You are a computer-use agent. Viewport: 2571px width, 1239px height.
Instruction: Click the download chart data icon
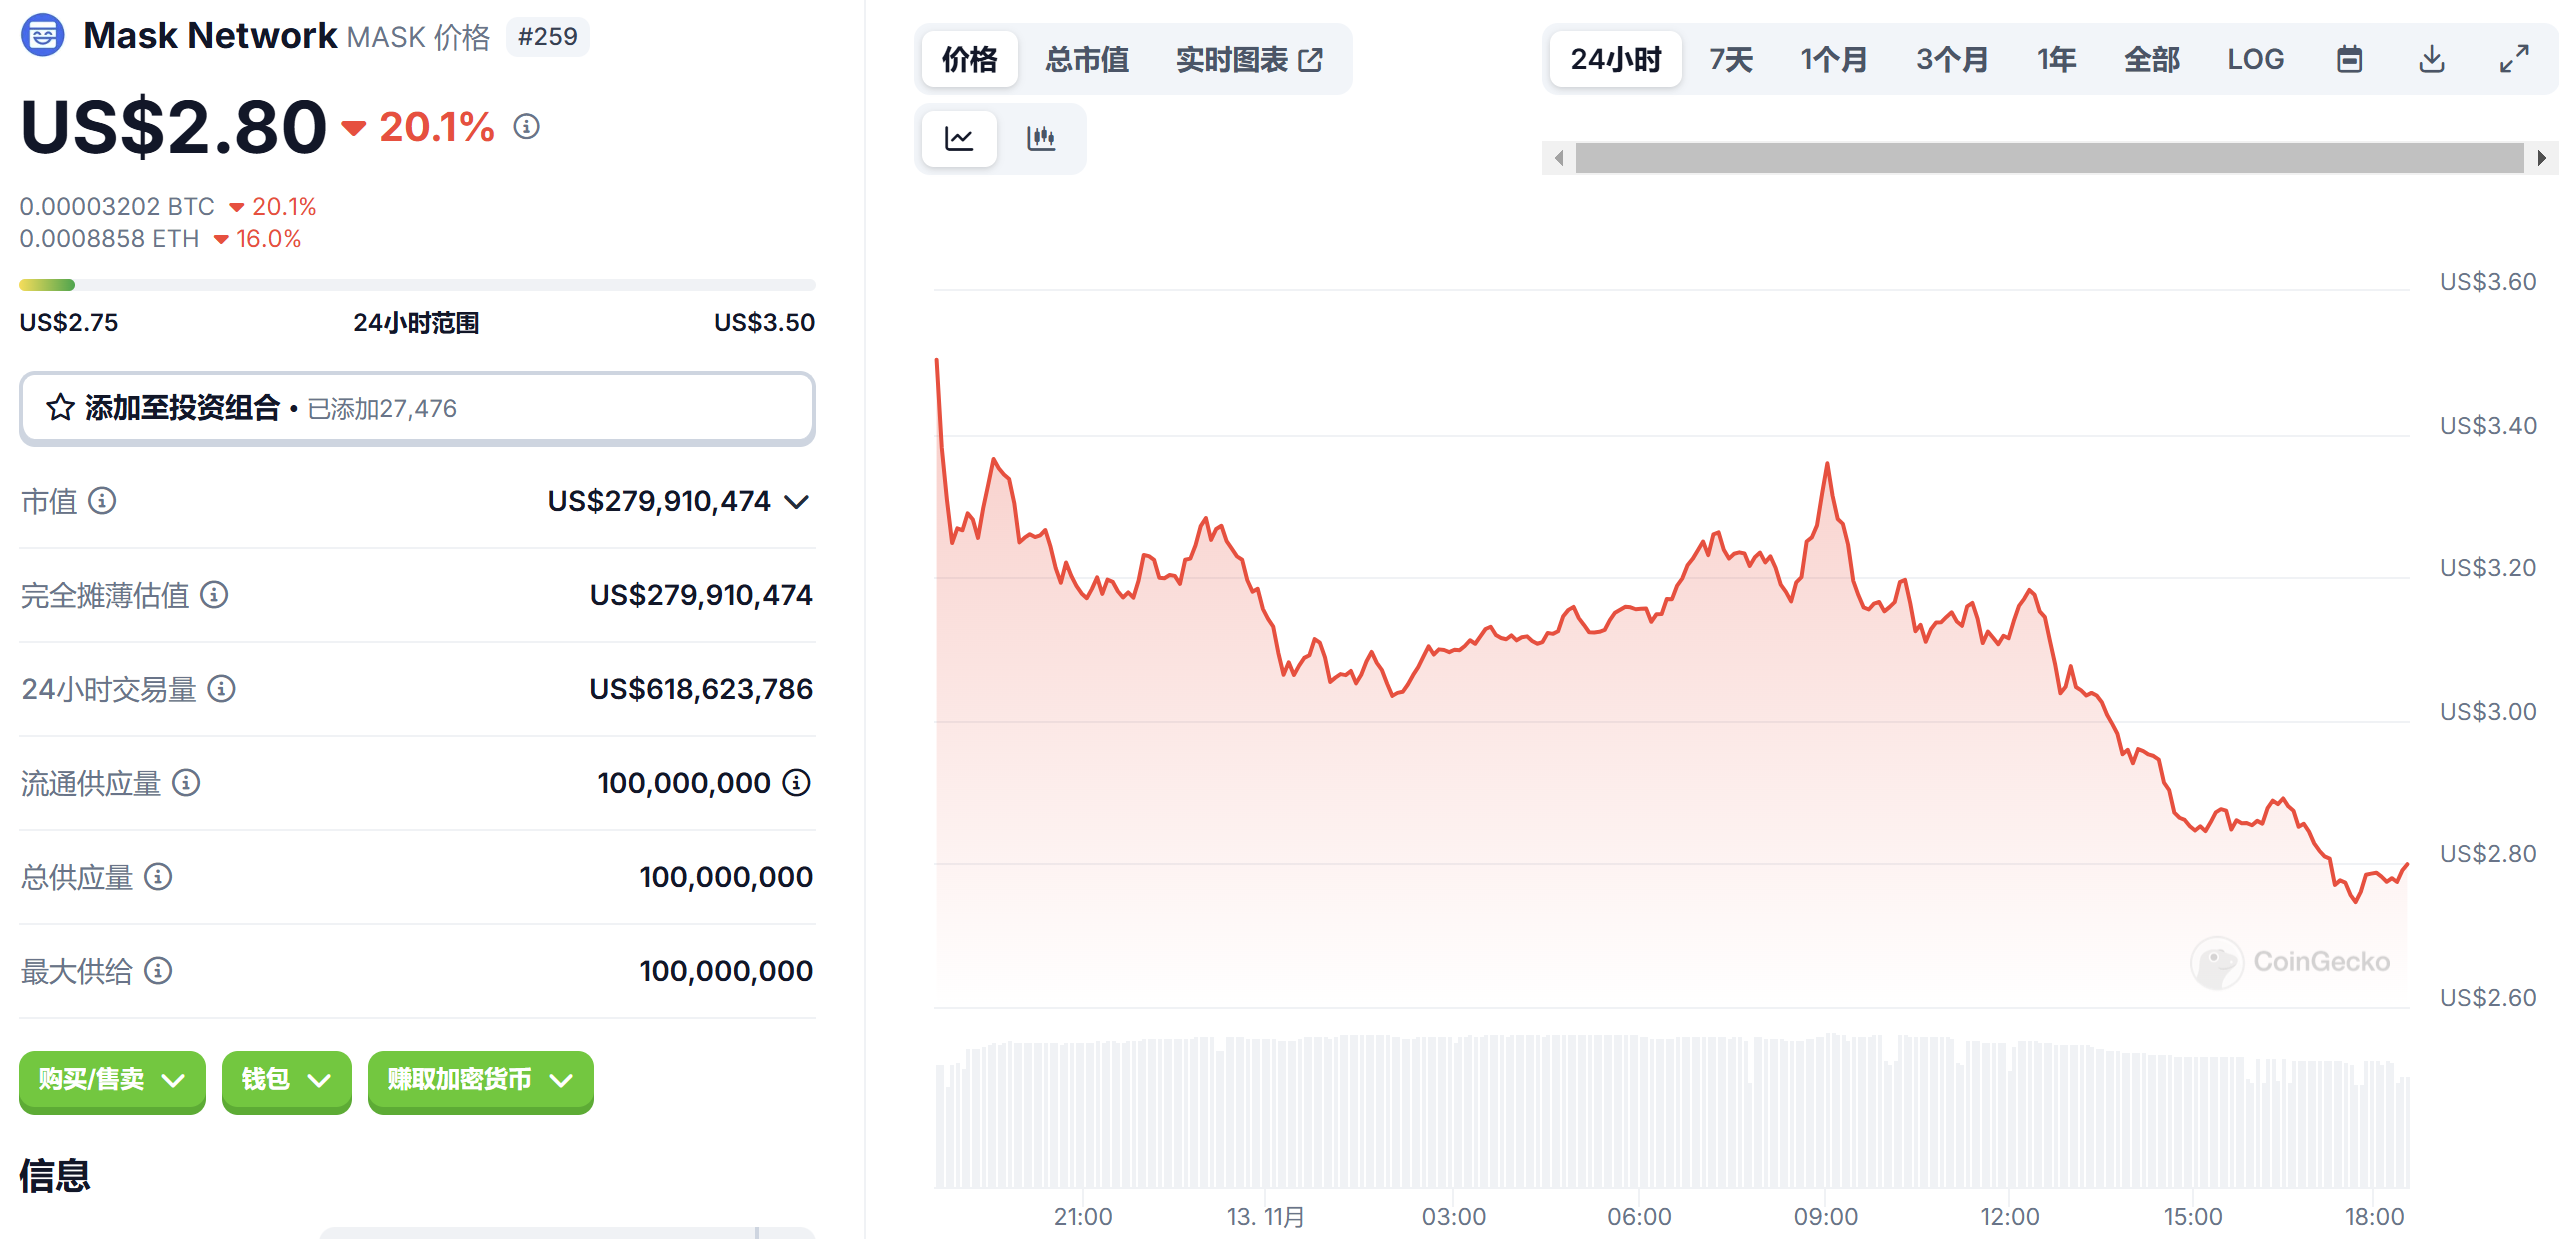coord(2432,59)
